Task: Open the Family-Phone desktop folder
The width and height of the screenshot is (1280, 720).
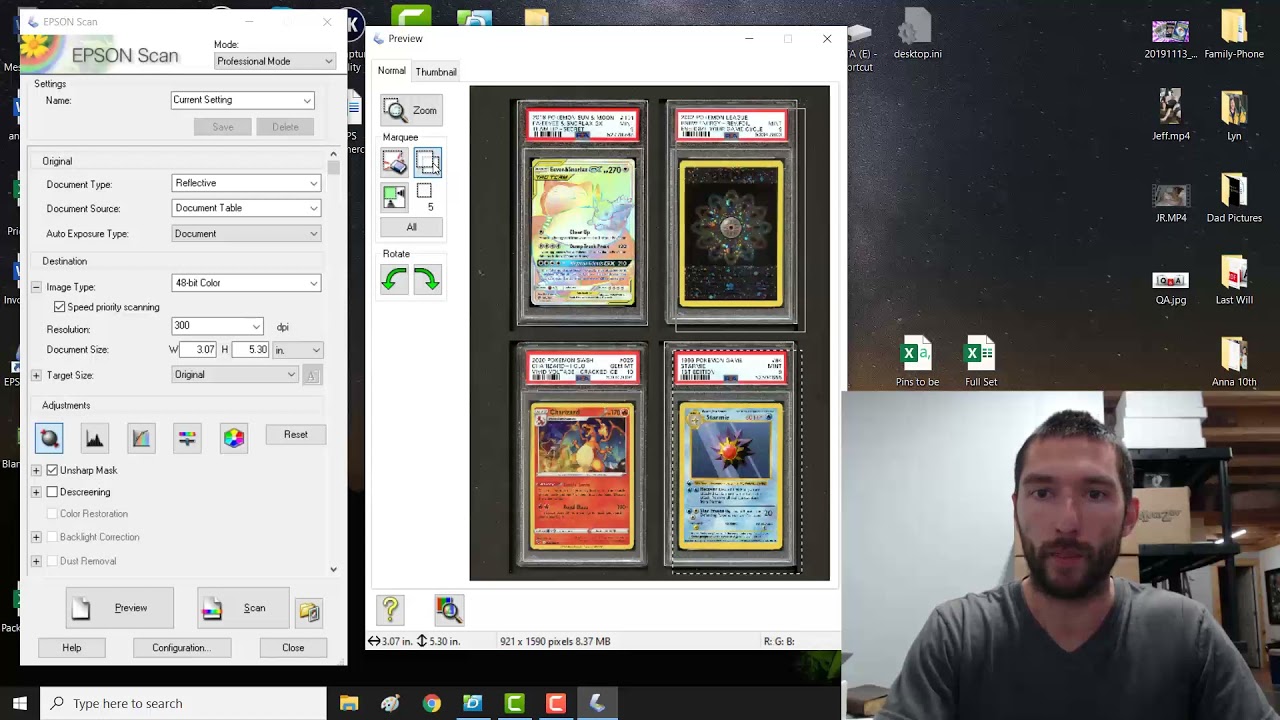Action: pyautogui.click(x=1234, y=36)
